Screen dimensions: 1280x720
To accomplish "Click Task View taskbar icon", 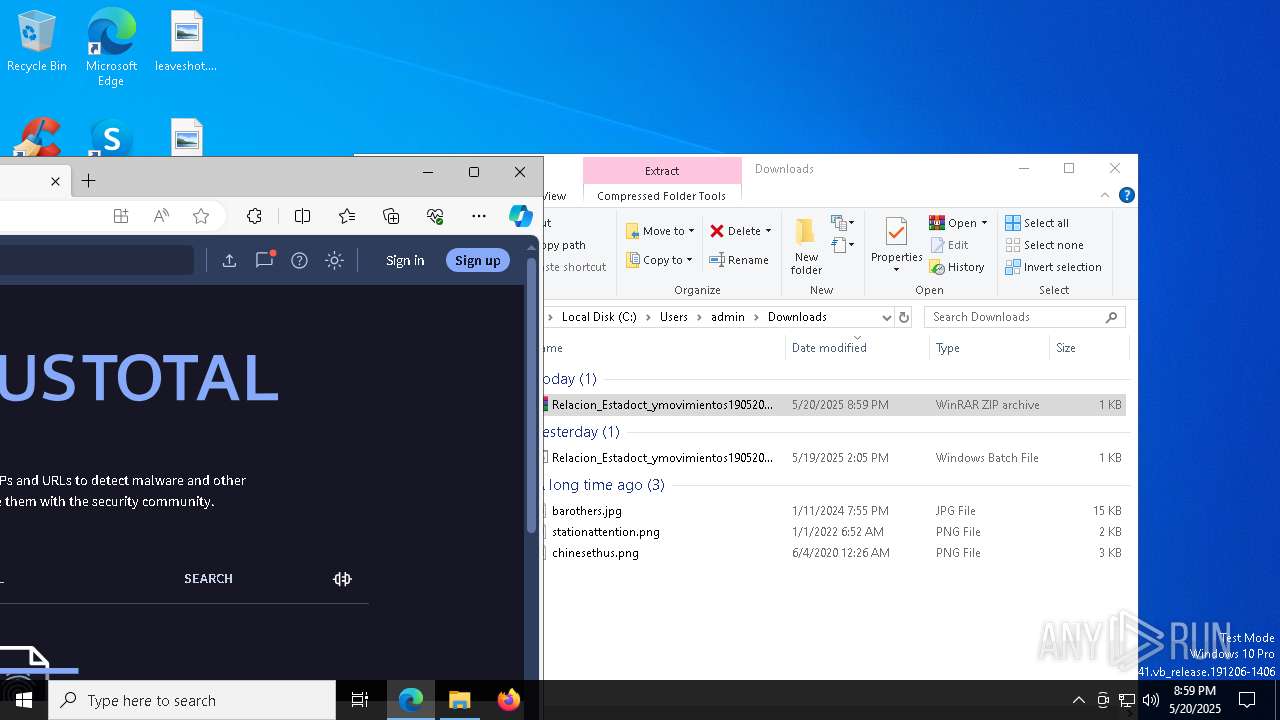I will point(360,700).
